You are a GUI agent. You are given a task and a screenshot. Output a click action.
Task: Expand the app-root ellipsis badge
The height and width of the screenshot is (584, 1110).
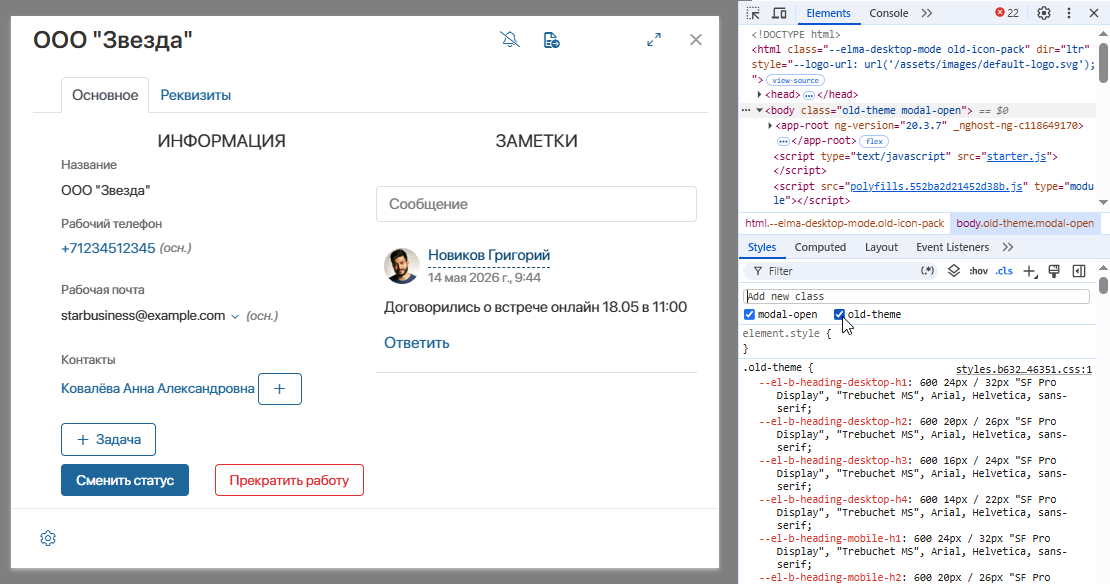(x=783, y=141)
